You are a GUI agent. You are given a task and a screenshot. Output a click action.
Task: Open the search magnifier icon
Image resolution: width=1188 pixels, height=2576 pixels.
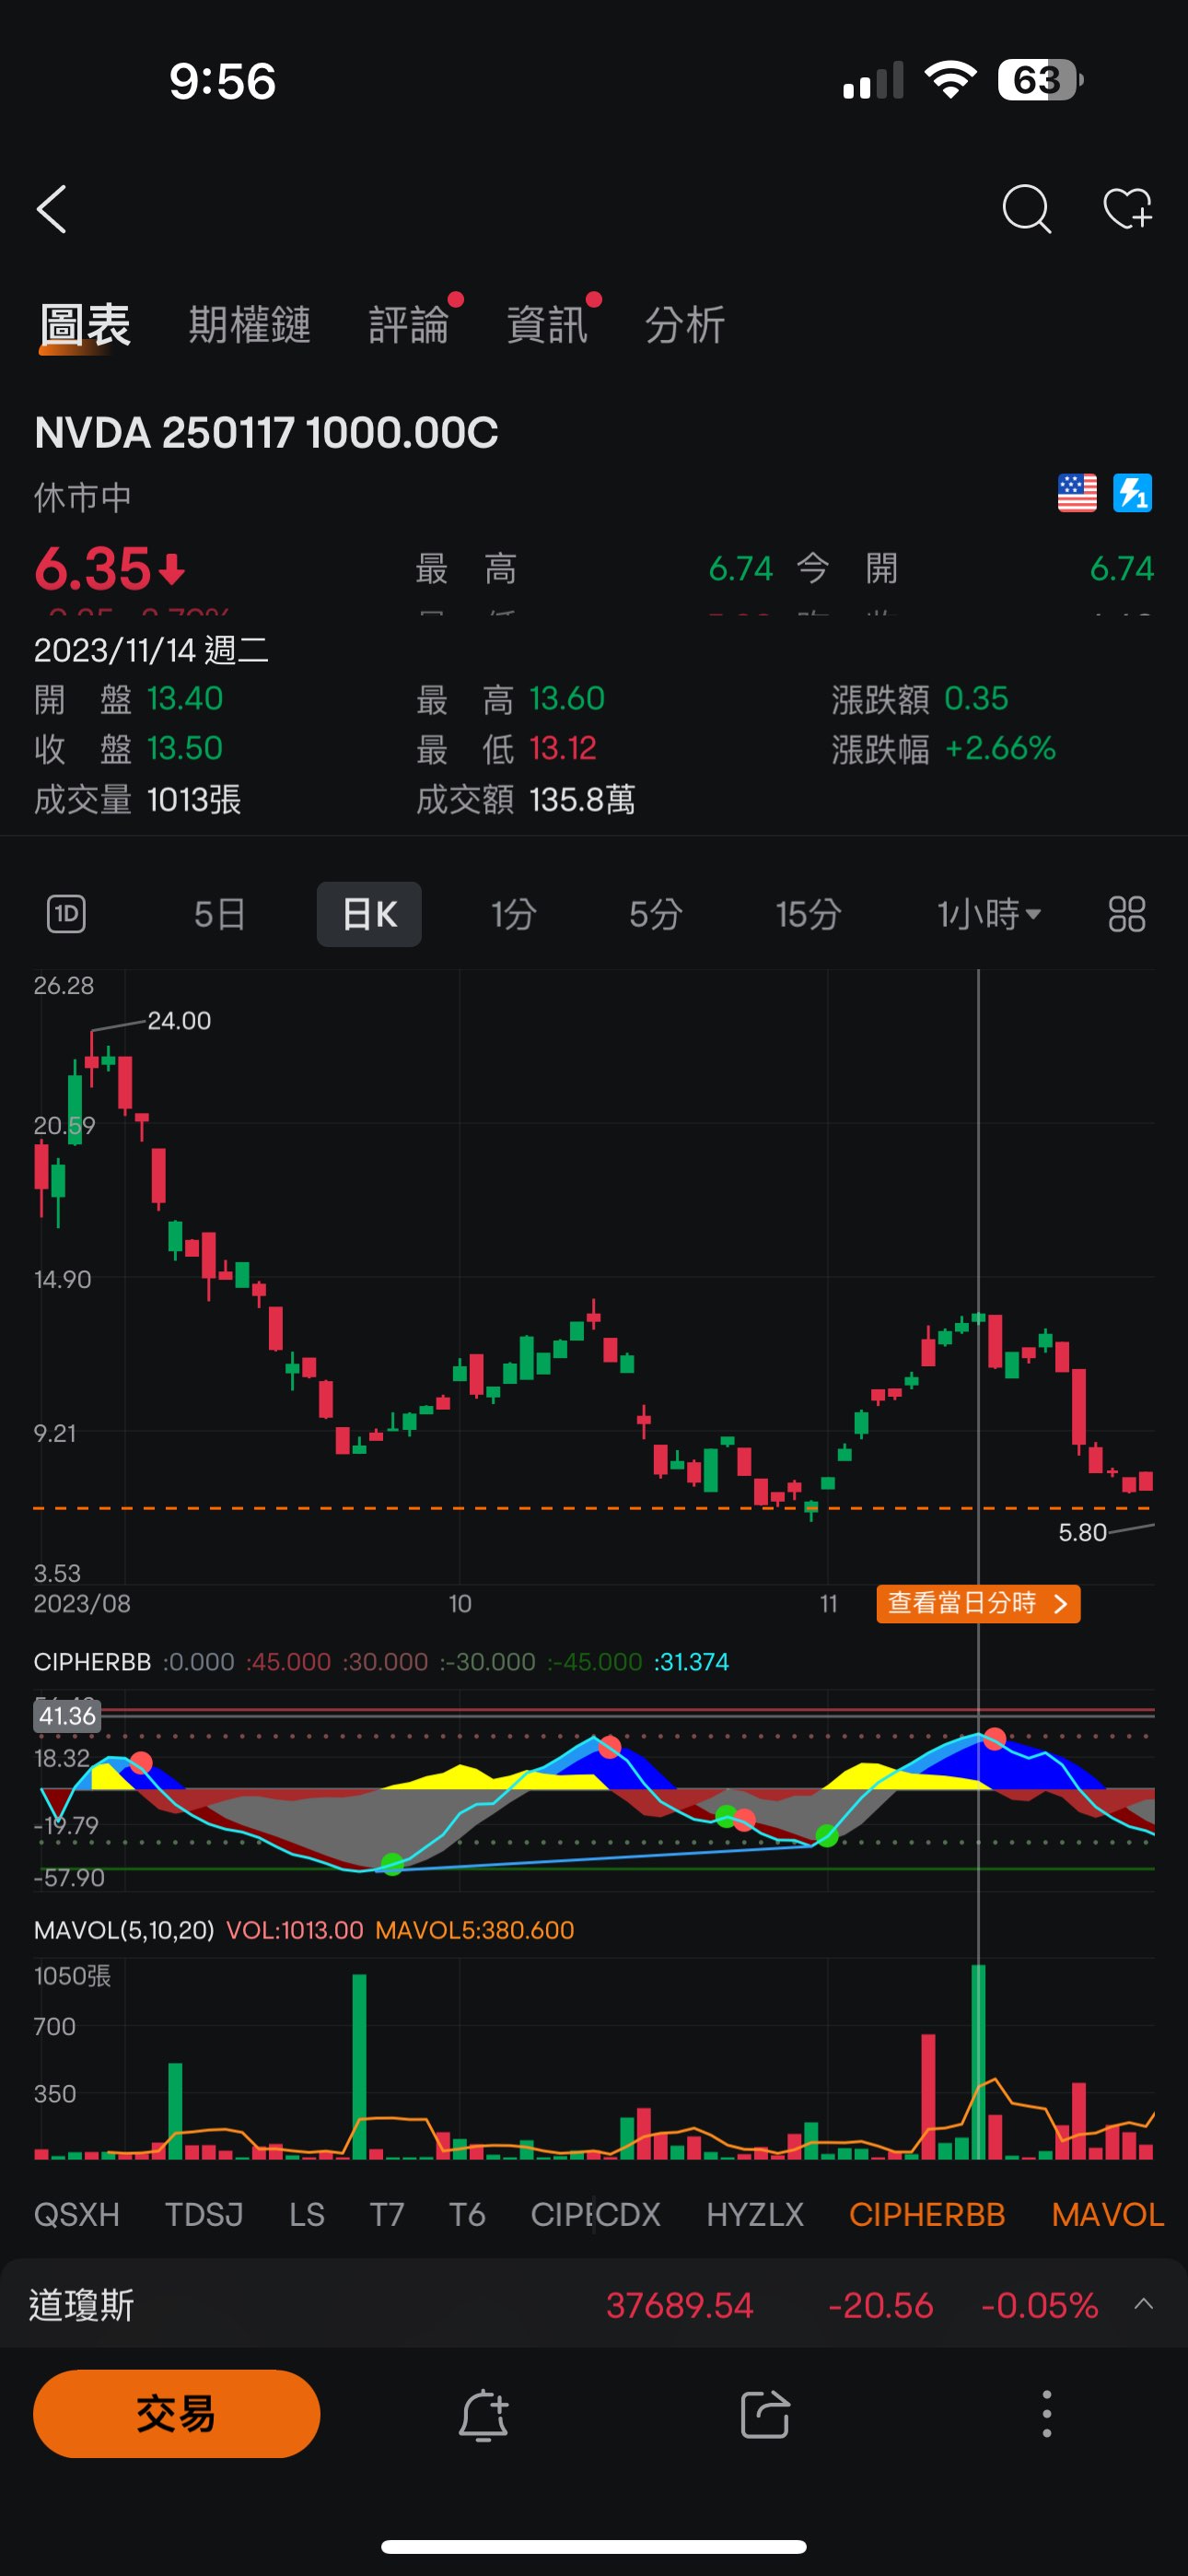coord(1026,209)
